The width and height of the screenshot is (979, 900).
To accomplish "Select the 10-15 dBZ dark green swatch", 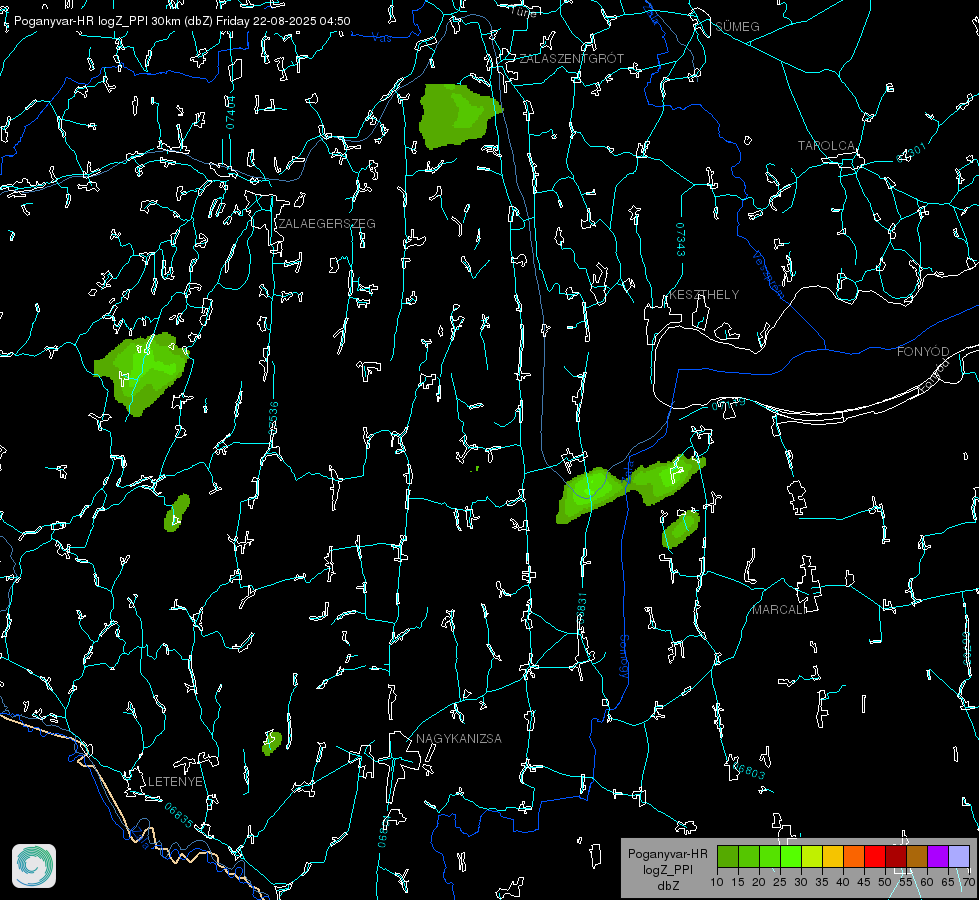I will 728,856.
